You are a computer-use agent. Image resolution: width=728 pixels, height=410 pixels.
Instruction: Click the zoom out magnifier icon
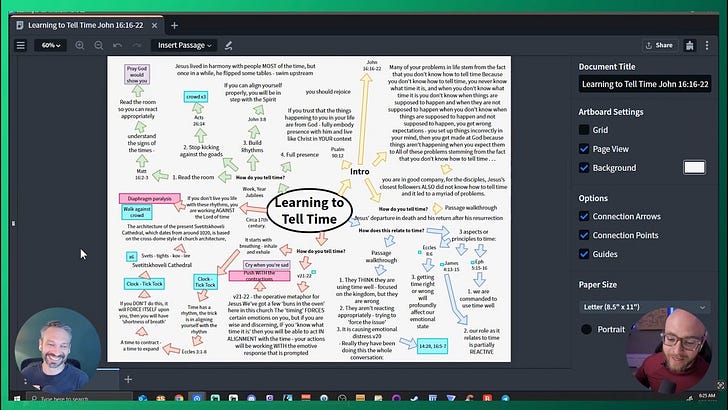pos(99,46)
